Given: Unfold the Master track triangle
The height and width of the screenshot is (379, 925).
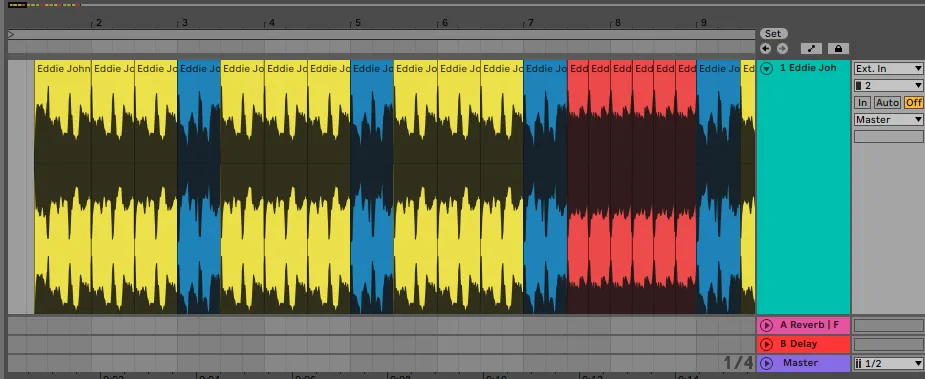Looking at the screenshot, I should point(766,363).
